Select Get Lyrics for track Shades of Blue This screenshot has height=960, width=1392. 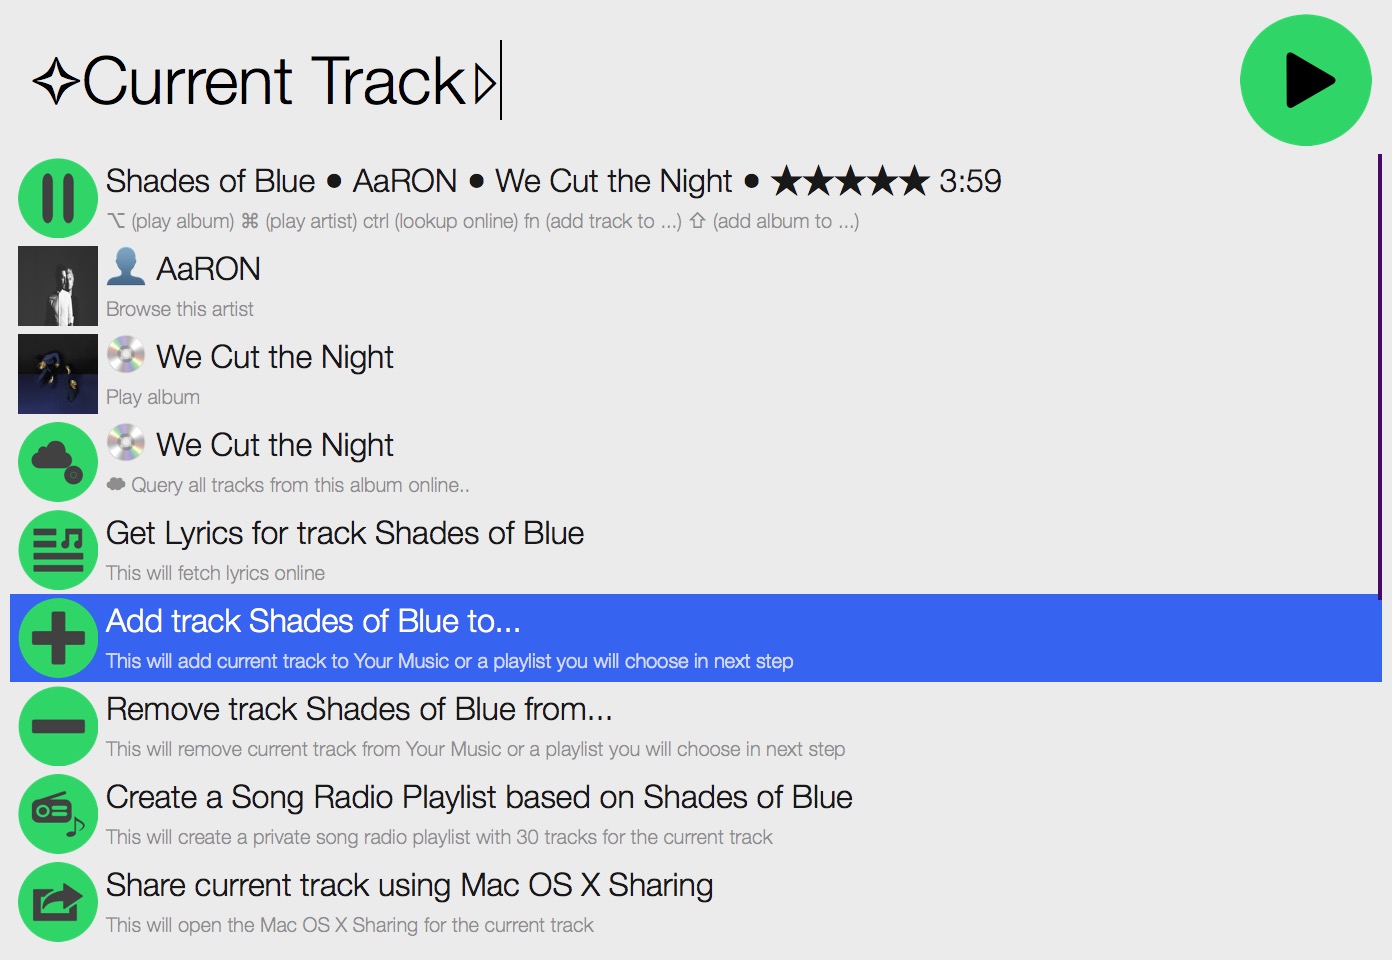[x=696, y=550]
